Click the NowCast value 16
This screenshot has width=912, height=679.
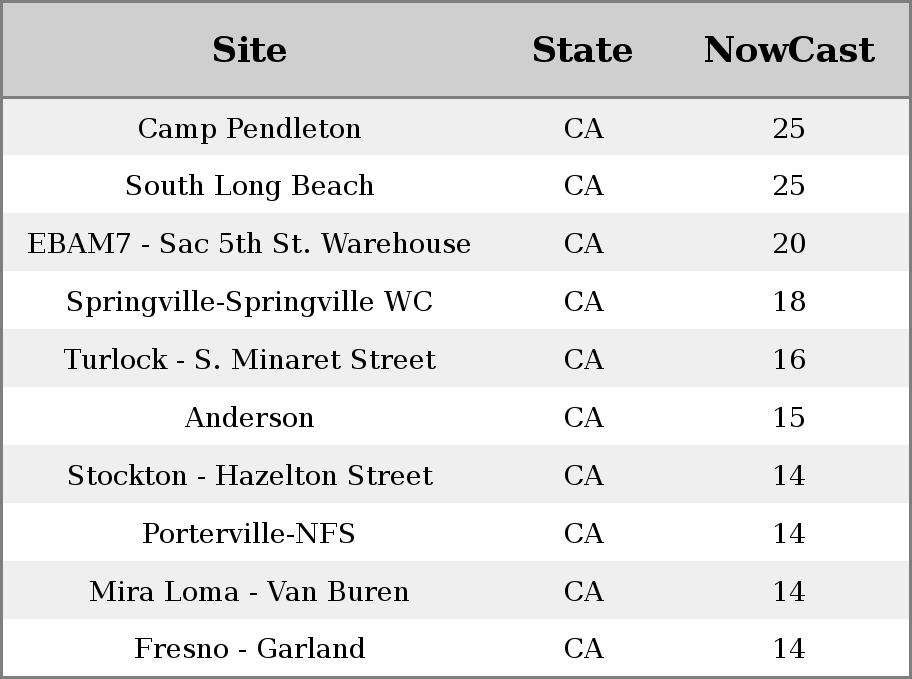click(789, 360)
